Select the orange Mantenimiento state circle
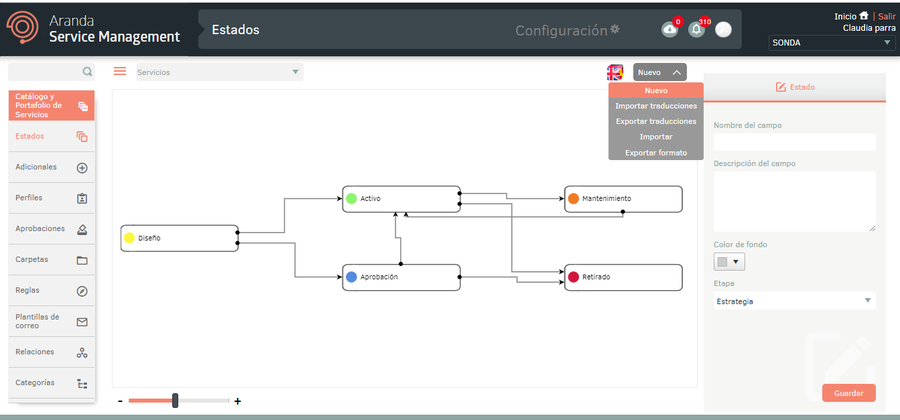 [573, 199]
